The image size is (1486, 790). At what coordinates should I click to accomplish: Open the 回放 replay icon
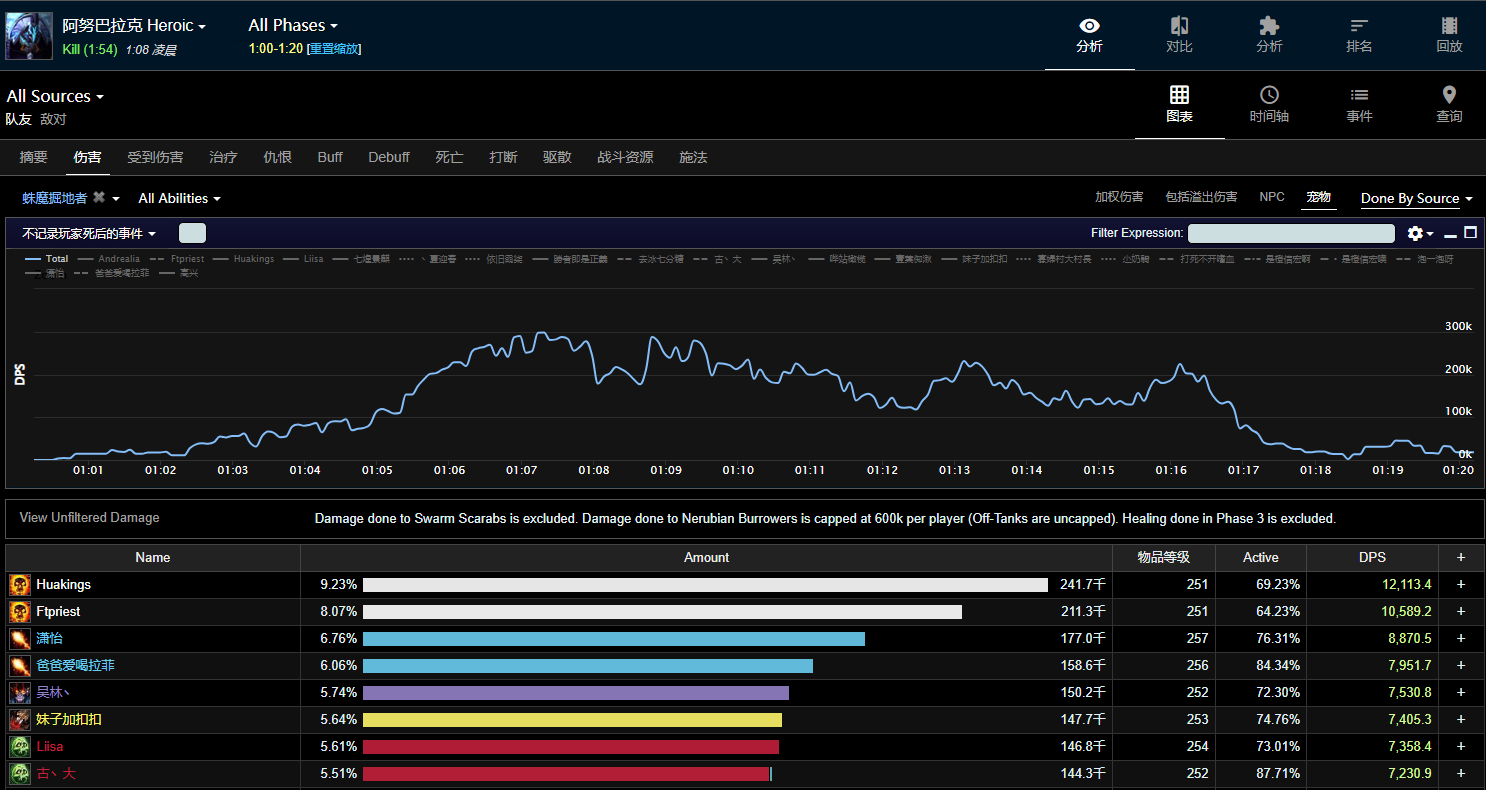click(x=1449, y=35)
